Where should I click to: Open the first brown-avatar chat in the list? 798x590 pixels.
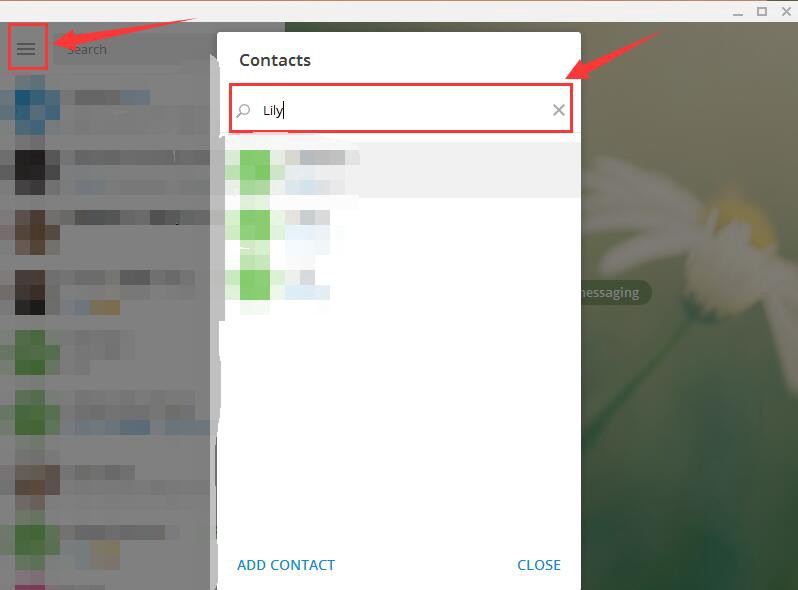point(105,232)
